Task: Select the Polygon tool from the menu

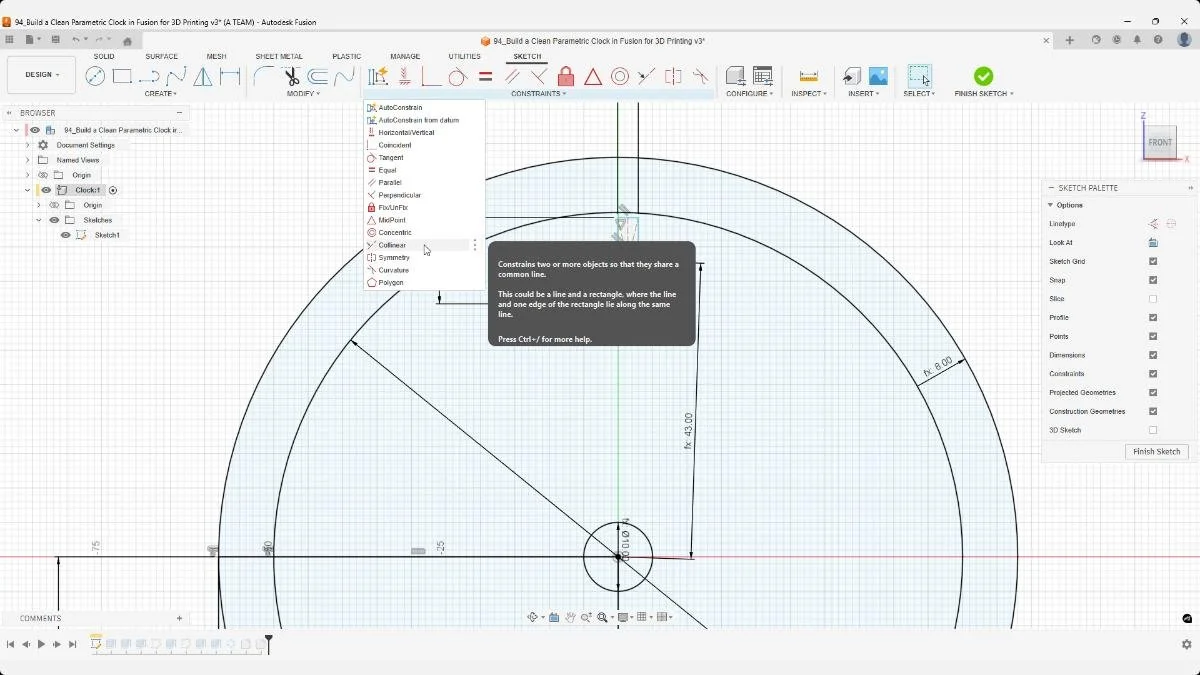Action: 390,282
